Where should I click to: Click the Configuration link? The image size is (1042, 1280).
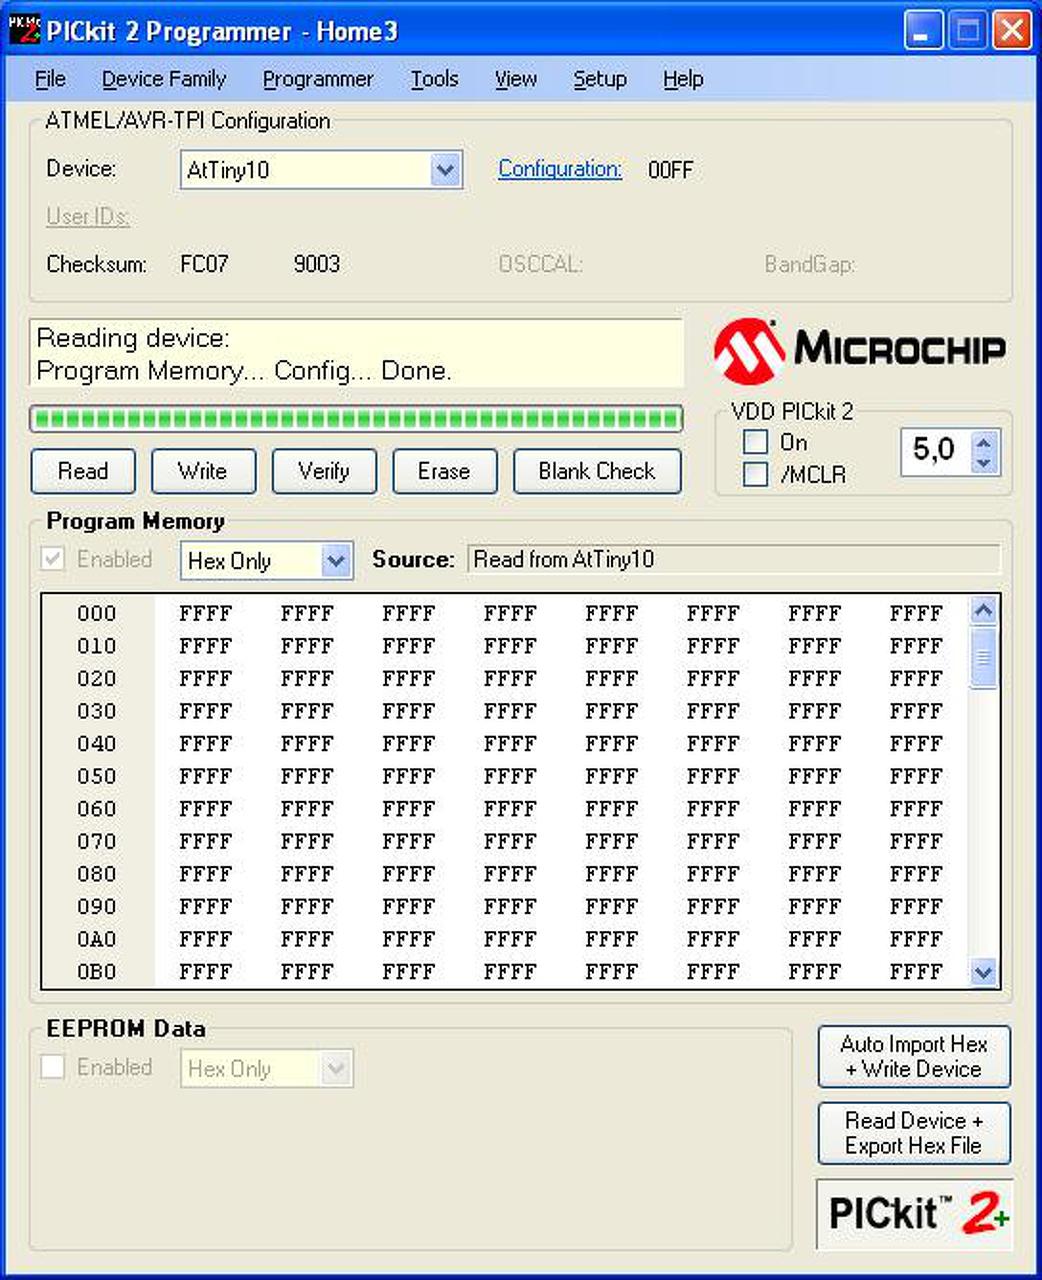click(560, 169)
